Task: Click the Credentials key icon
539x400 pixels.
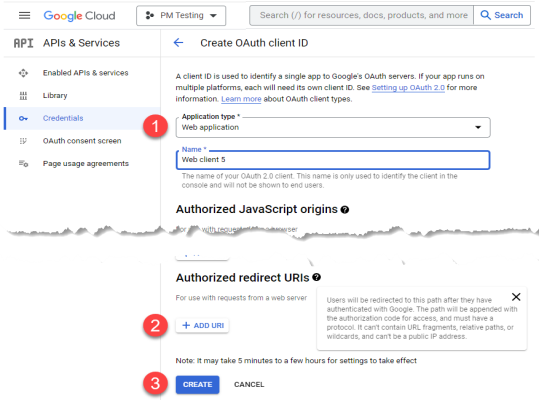Action: pos(23,118)
